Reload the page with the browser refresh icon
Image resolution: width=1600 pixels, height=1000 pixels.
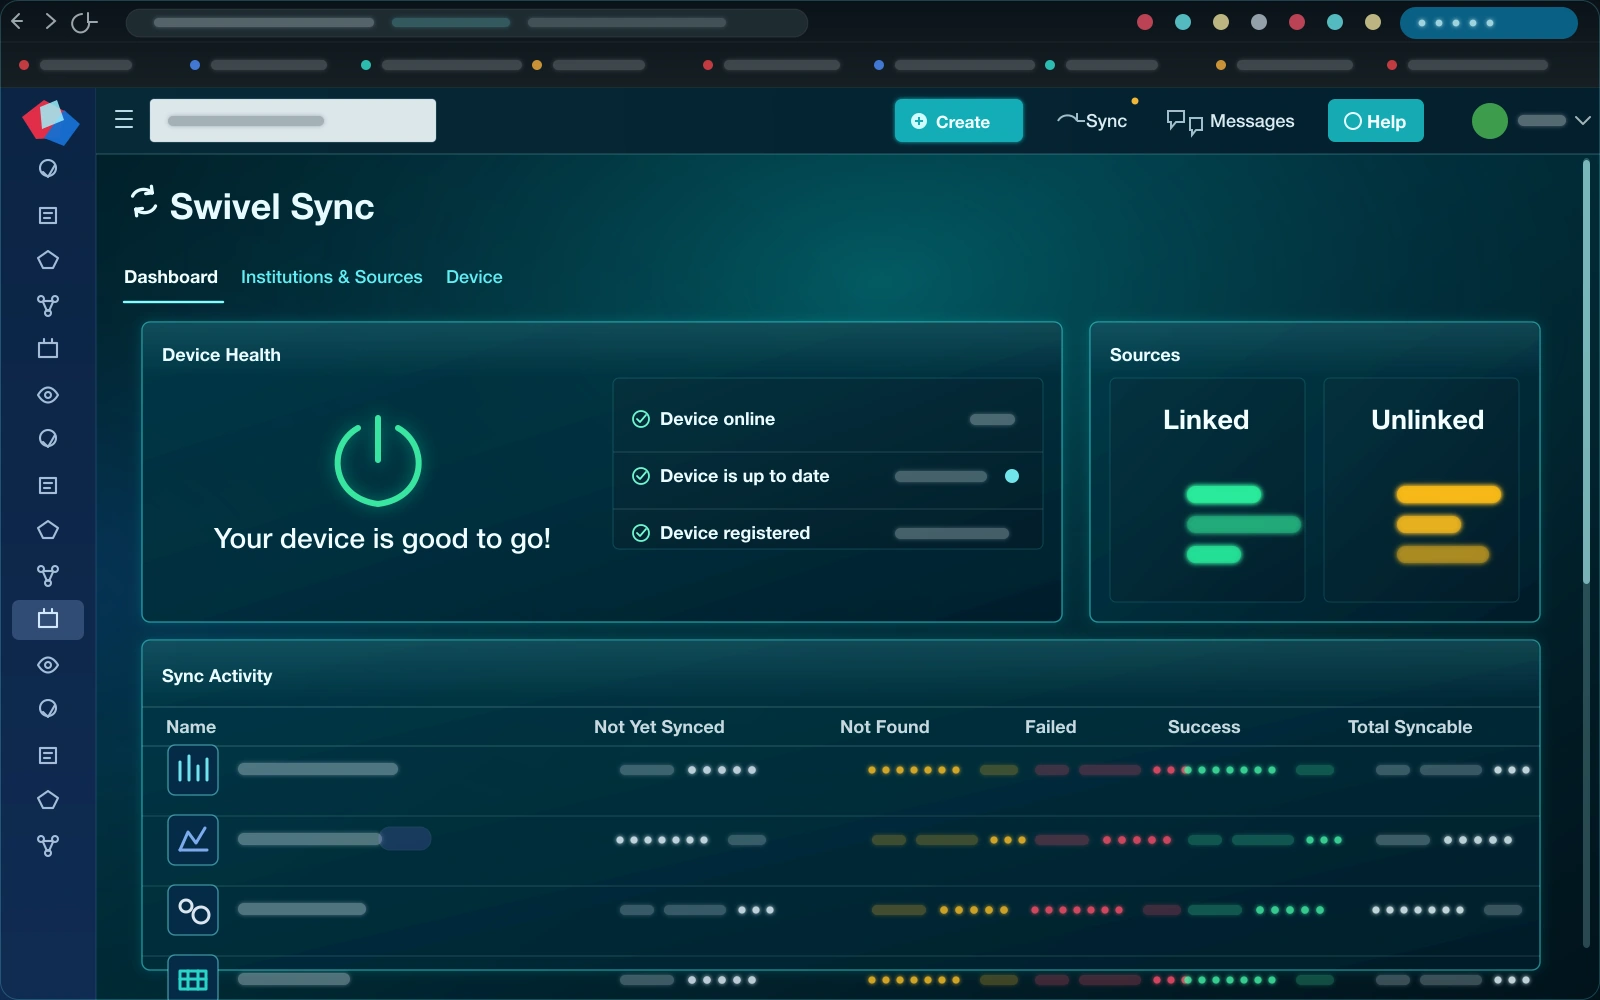[x=84, y=21]
